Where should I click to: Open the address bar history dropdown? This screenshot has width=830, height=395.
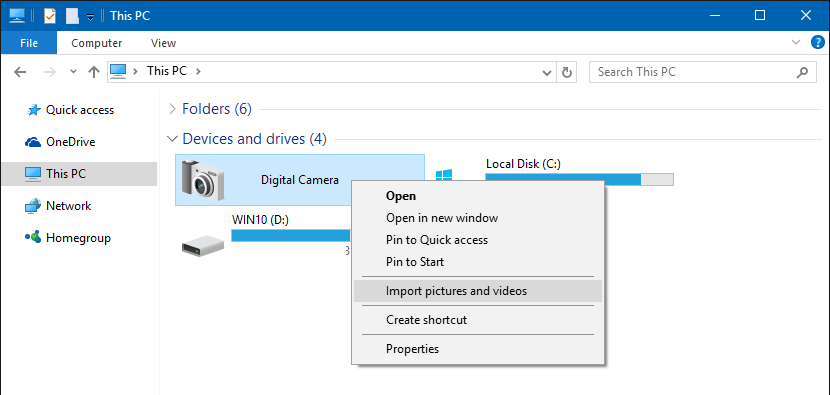(547, 73)
